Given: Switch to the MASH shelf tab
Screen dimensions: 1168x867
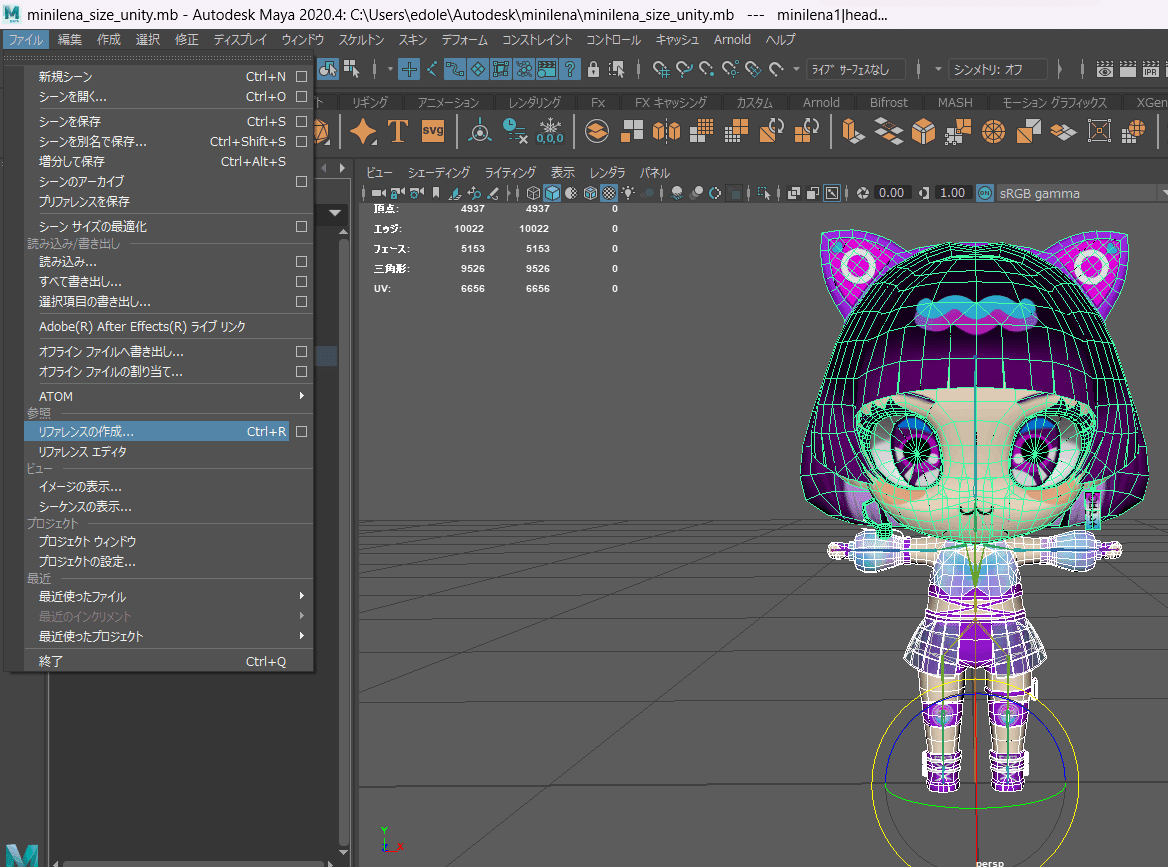Looking at the screenshot, I should tap(955, 103).
